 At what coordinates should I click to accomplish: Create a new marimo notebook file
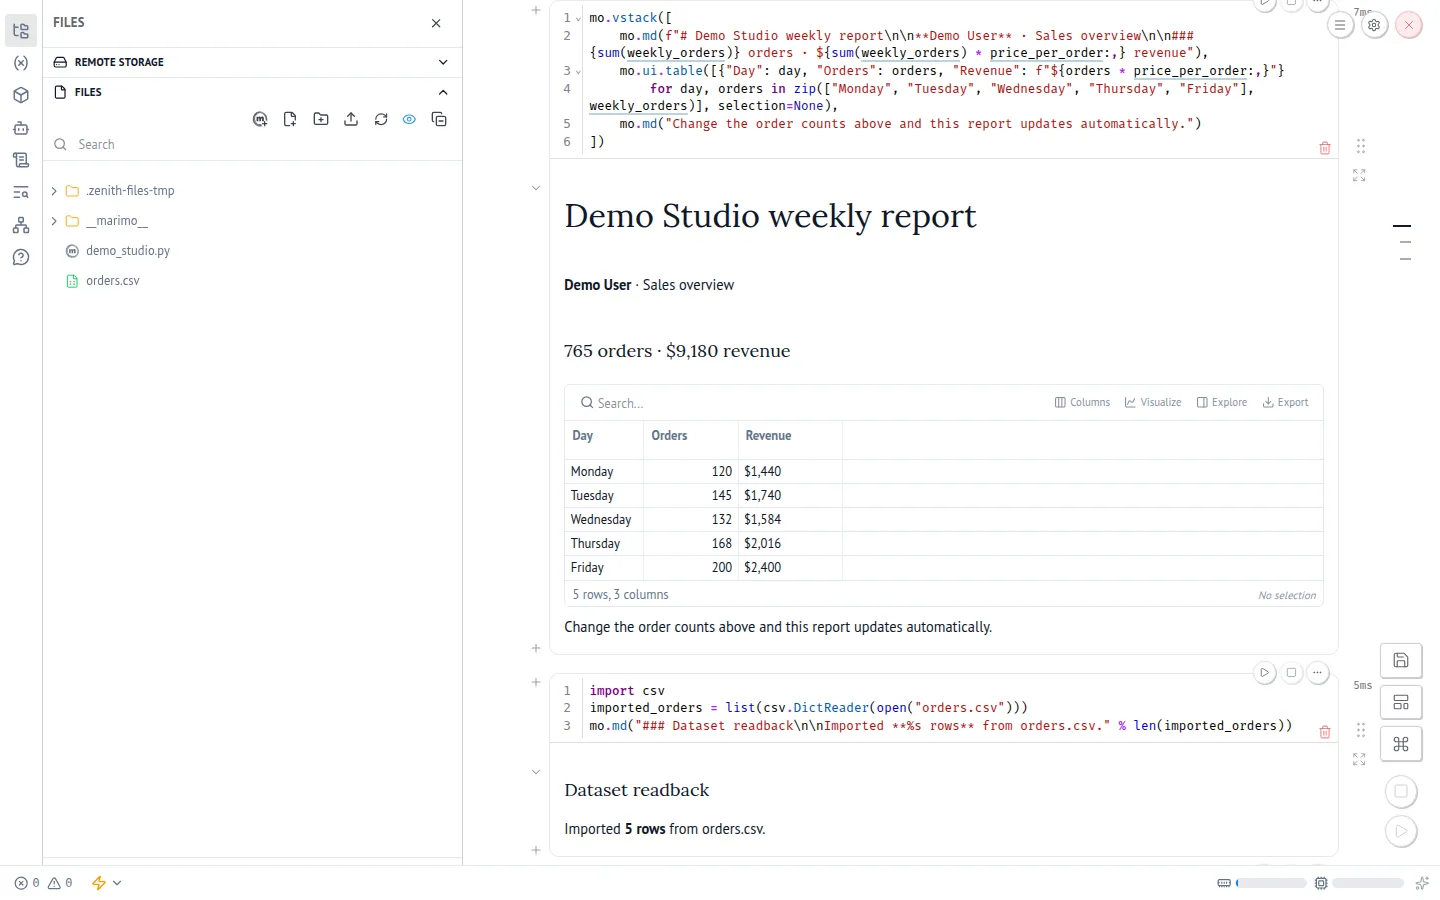(x=260, y=119)
